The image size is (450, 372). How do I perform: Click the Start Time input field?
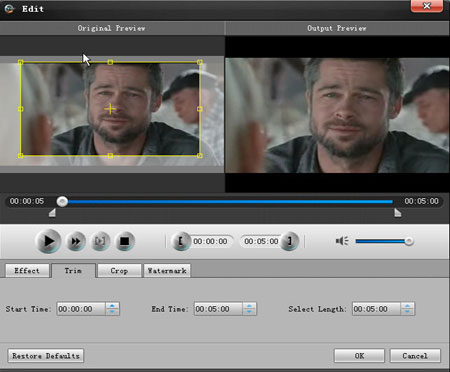click(81, 309)
